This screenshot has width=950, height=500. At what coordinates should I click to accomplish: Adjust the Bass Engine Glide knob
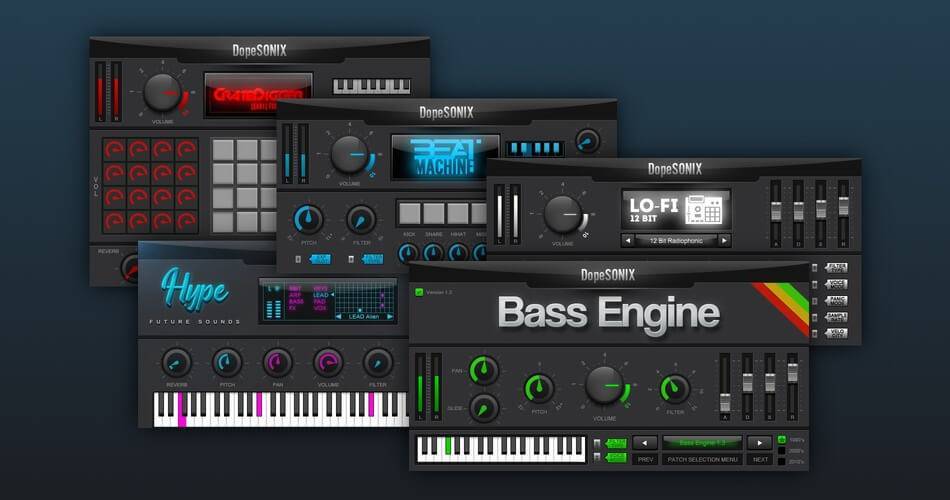tap(483, 408)
